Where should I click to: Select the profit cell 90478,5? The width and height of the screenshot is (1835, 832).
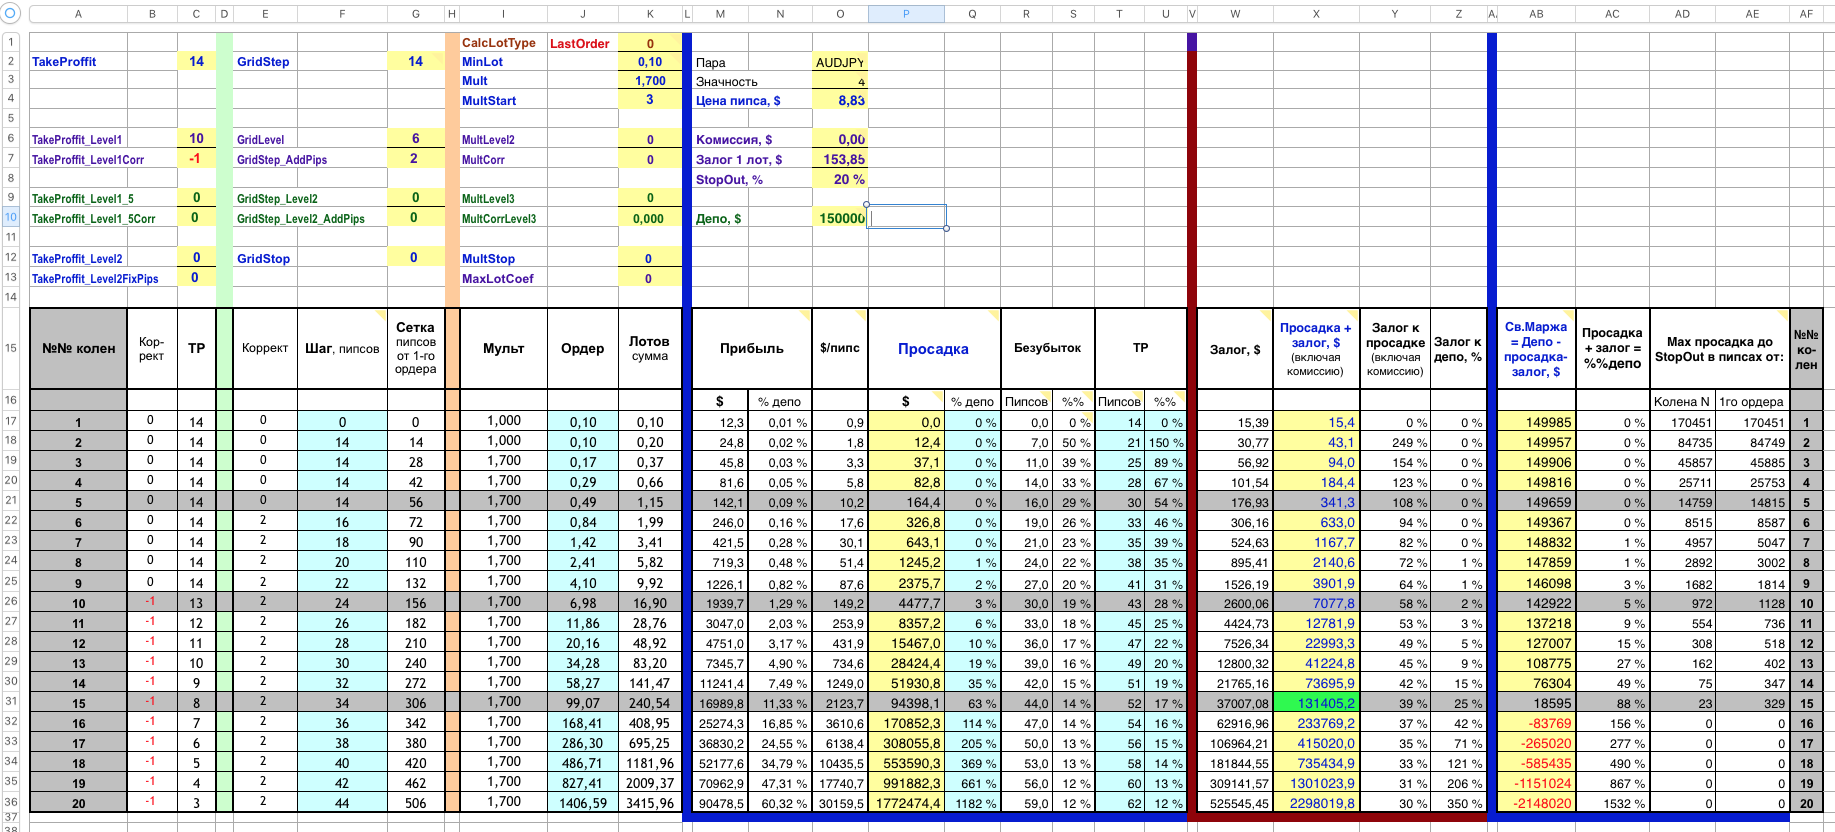pyautogui.click(x=721, y=803)
